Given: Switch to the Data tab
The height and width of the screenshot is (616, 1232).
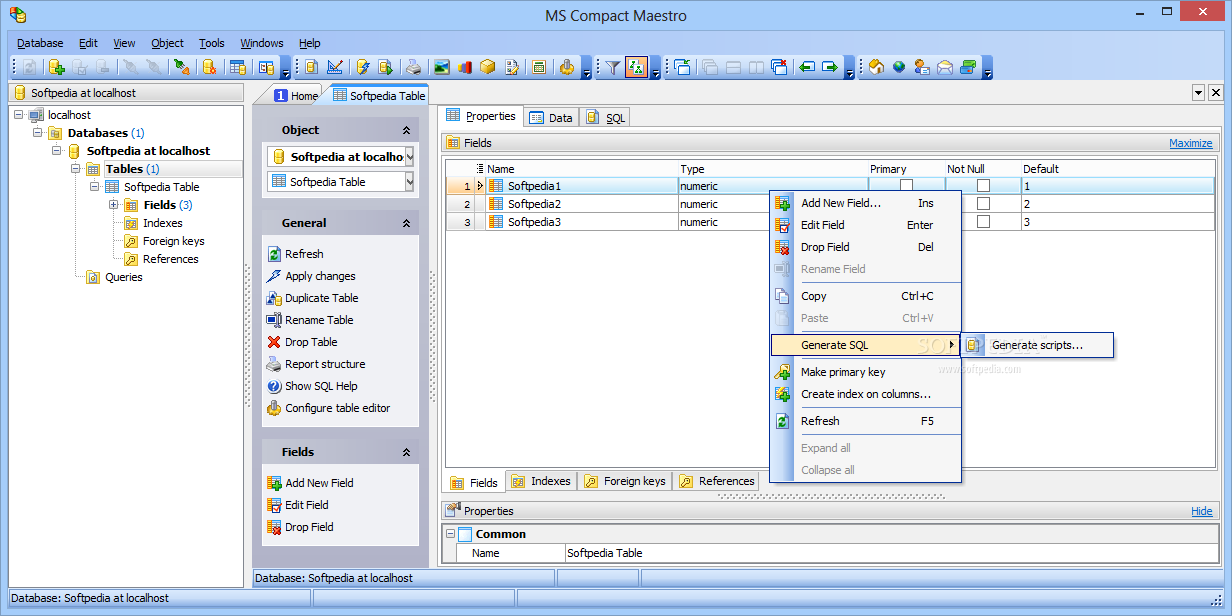Looking at the screenshot, I should click(551, 118).
